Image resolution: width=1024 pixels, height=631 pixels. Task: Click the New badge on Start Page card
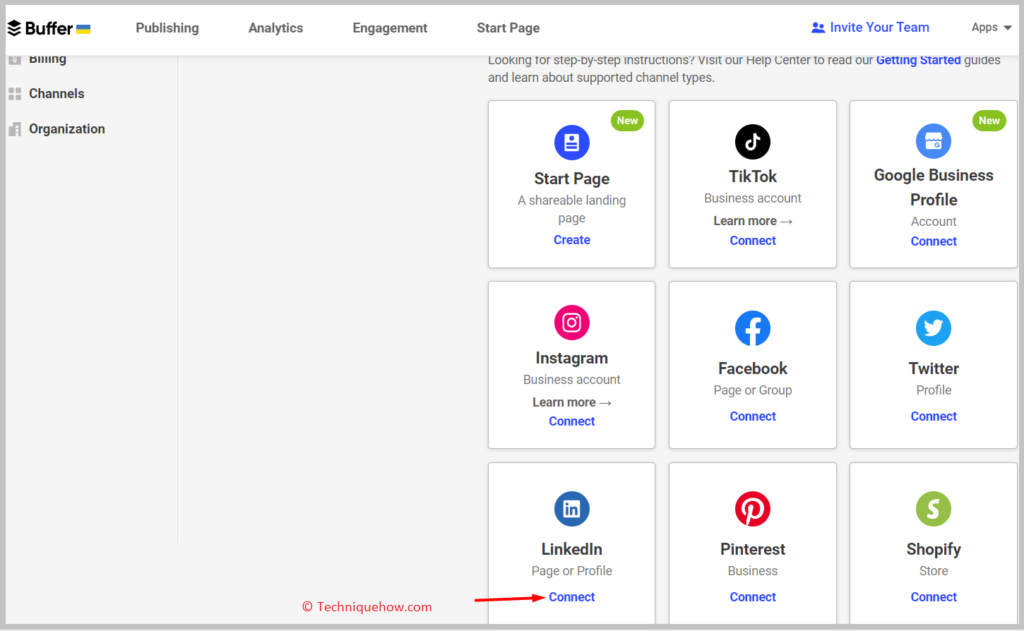[x=627, y=120]
